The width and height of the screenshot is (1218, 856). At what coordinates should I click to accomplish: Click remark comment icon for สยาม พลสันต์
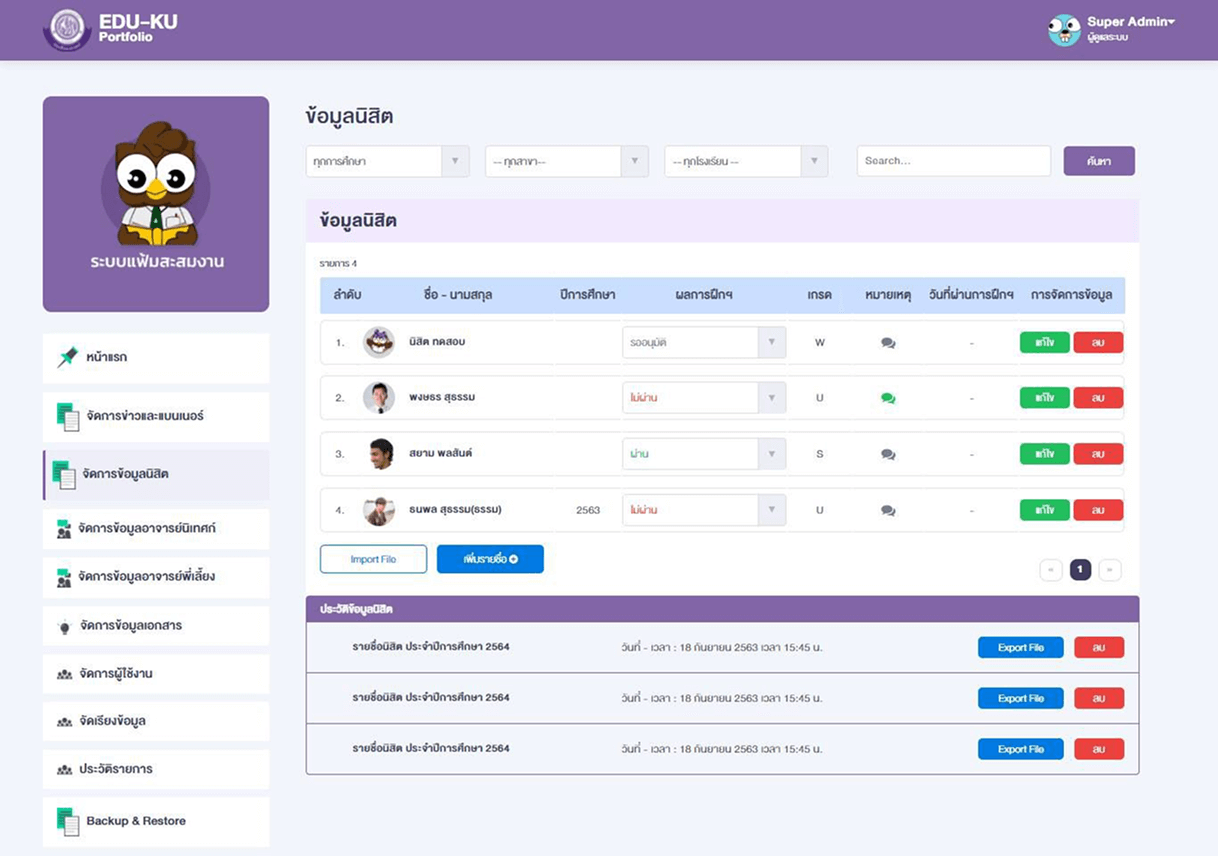(888, 454)
